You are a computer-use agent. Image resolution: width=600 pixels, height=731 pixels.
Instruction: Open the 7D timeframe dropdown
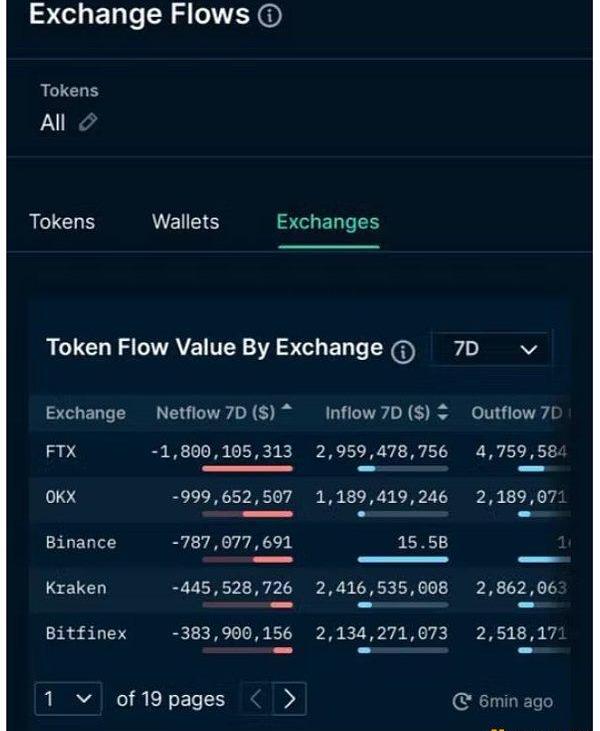tap(490, 349)
